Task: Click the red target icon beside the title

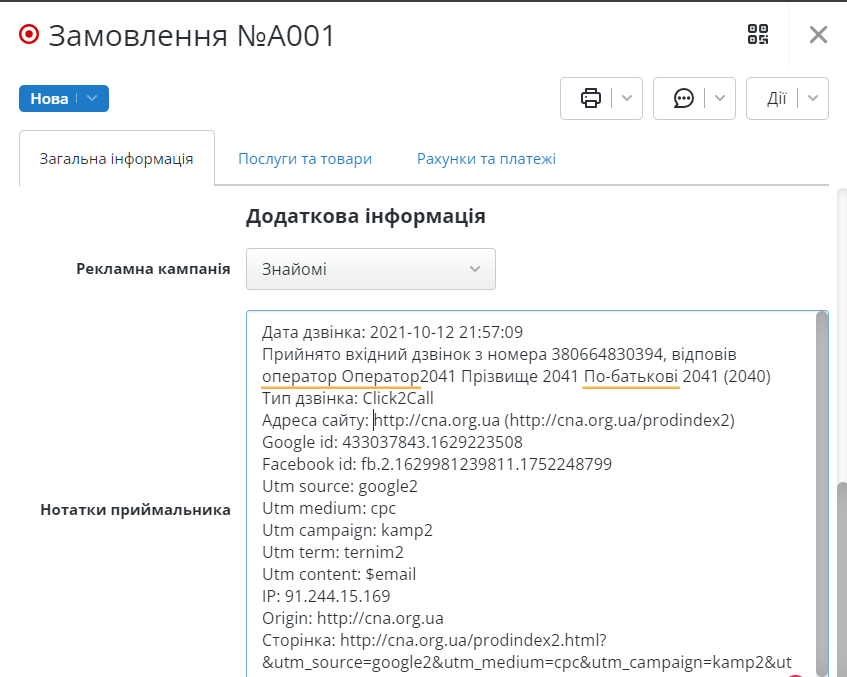Action: (x=29, y=35)
